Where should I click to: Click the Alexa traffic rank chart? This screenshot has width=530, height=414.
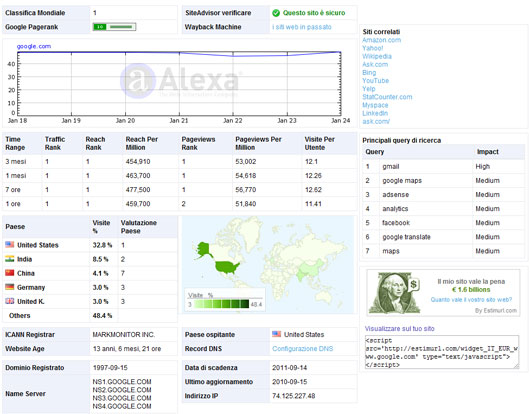pyautogui.click(x=179, y=83)
